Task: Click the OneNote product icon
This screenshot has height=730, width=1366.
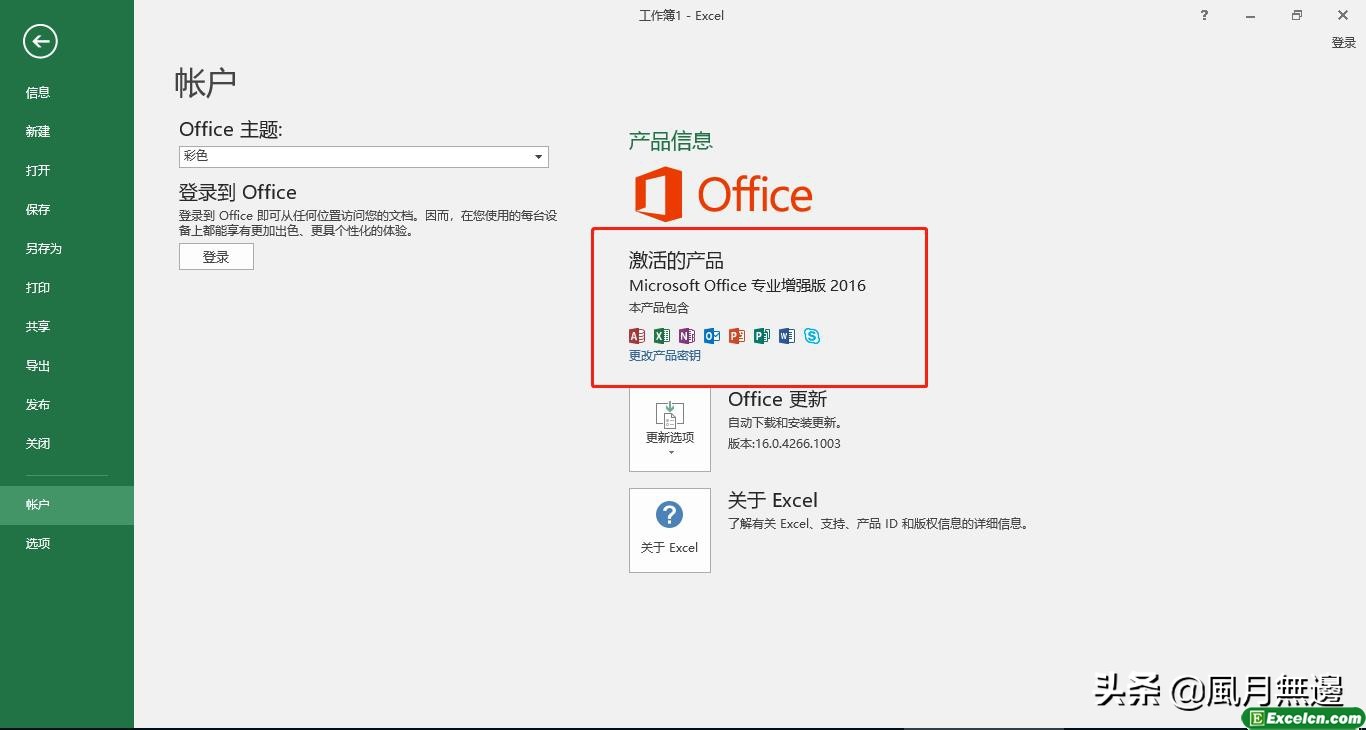Action: tap(687, 336)
